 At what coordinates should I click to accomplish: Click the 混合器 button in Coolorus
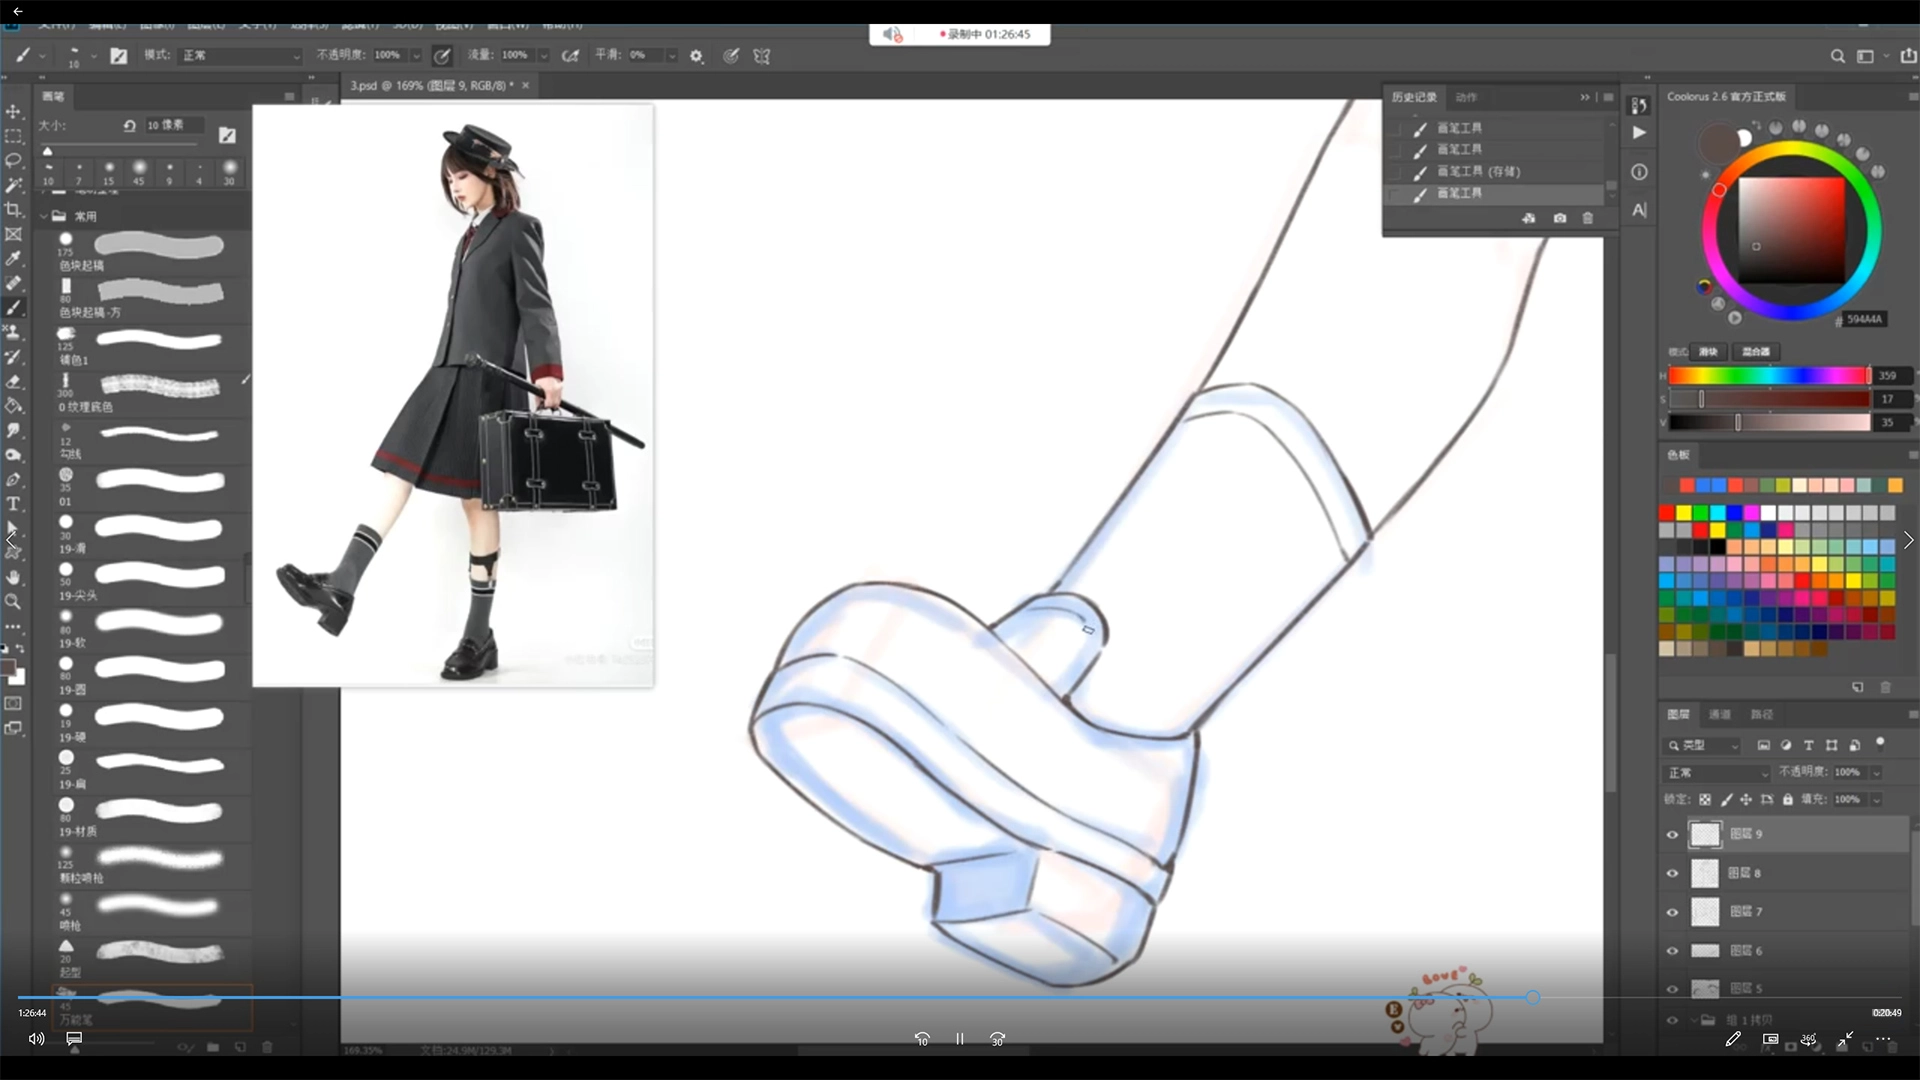[x=1755, y=352]
